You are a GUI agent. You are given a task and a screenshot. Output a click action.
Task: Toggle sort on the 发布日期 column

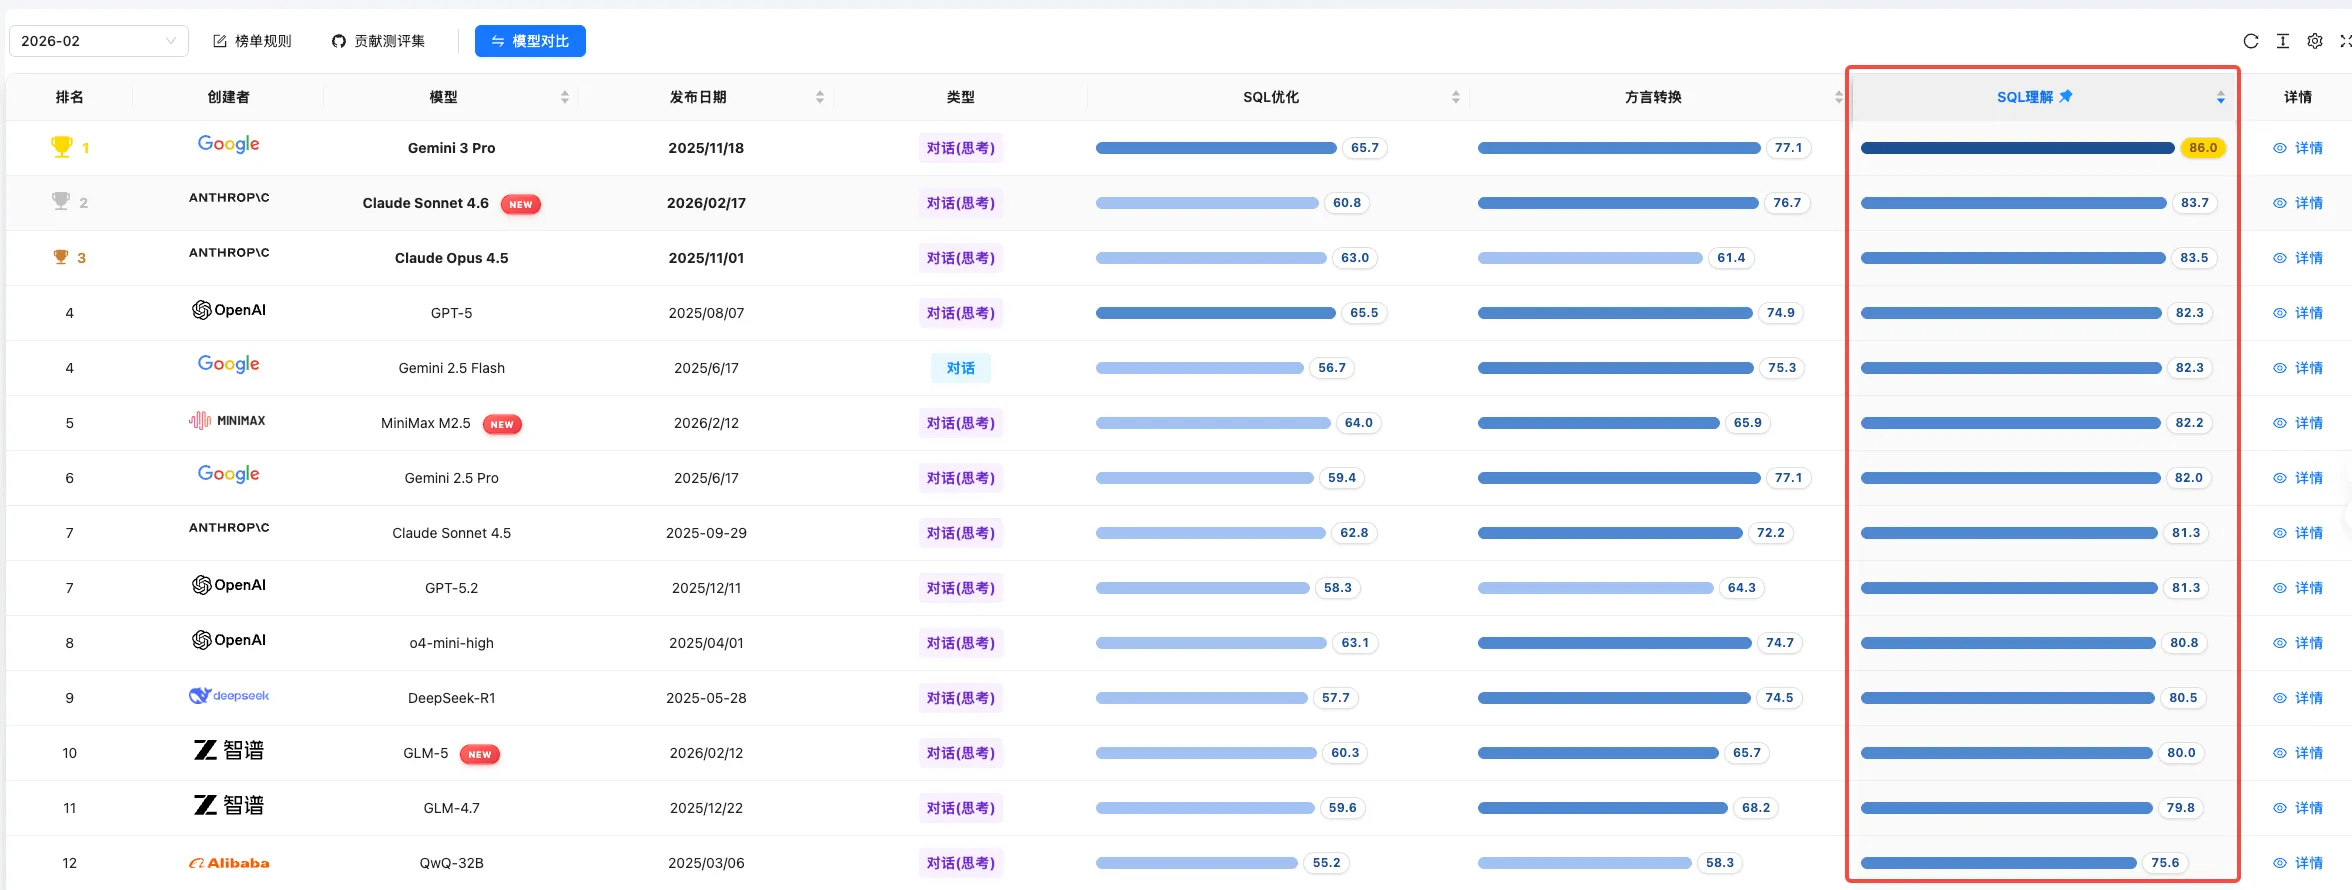(x=820, y=97)
